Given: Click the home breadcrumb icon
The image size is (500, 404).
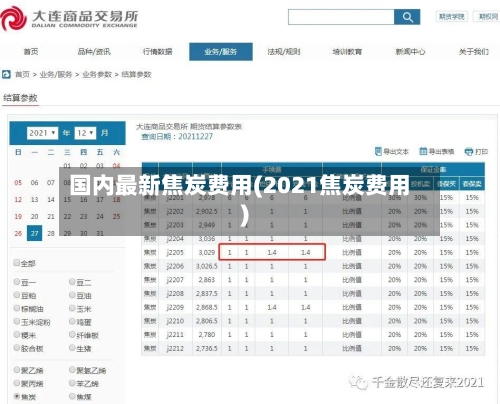Looking at the screenshot, I should click(6, 74).
